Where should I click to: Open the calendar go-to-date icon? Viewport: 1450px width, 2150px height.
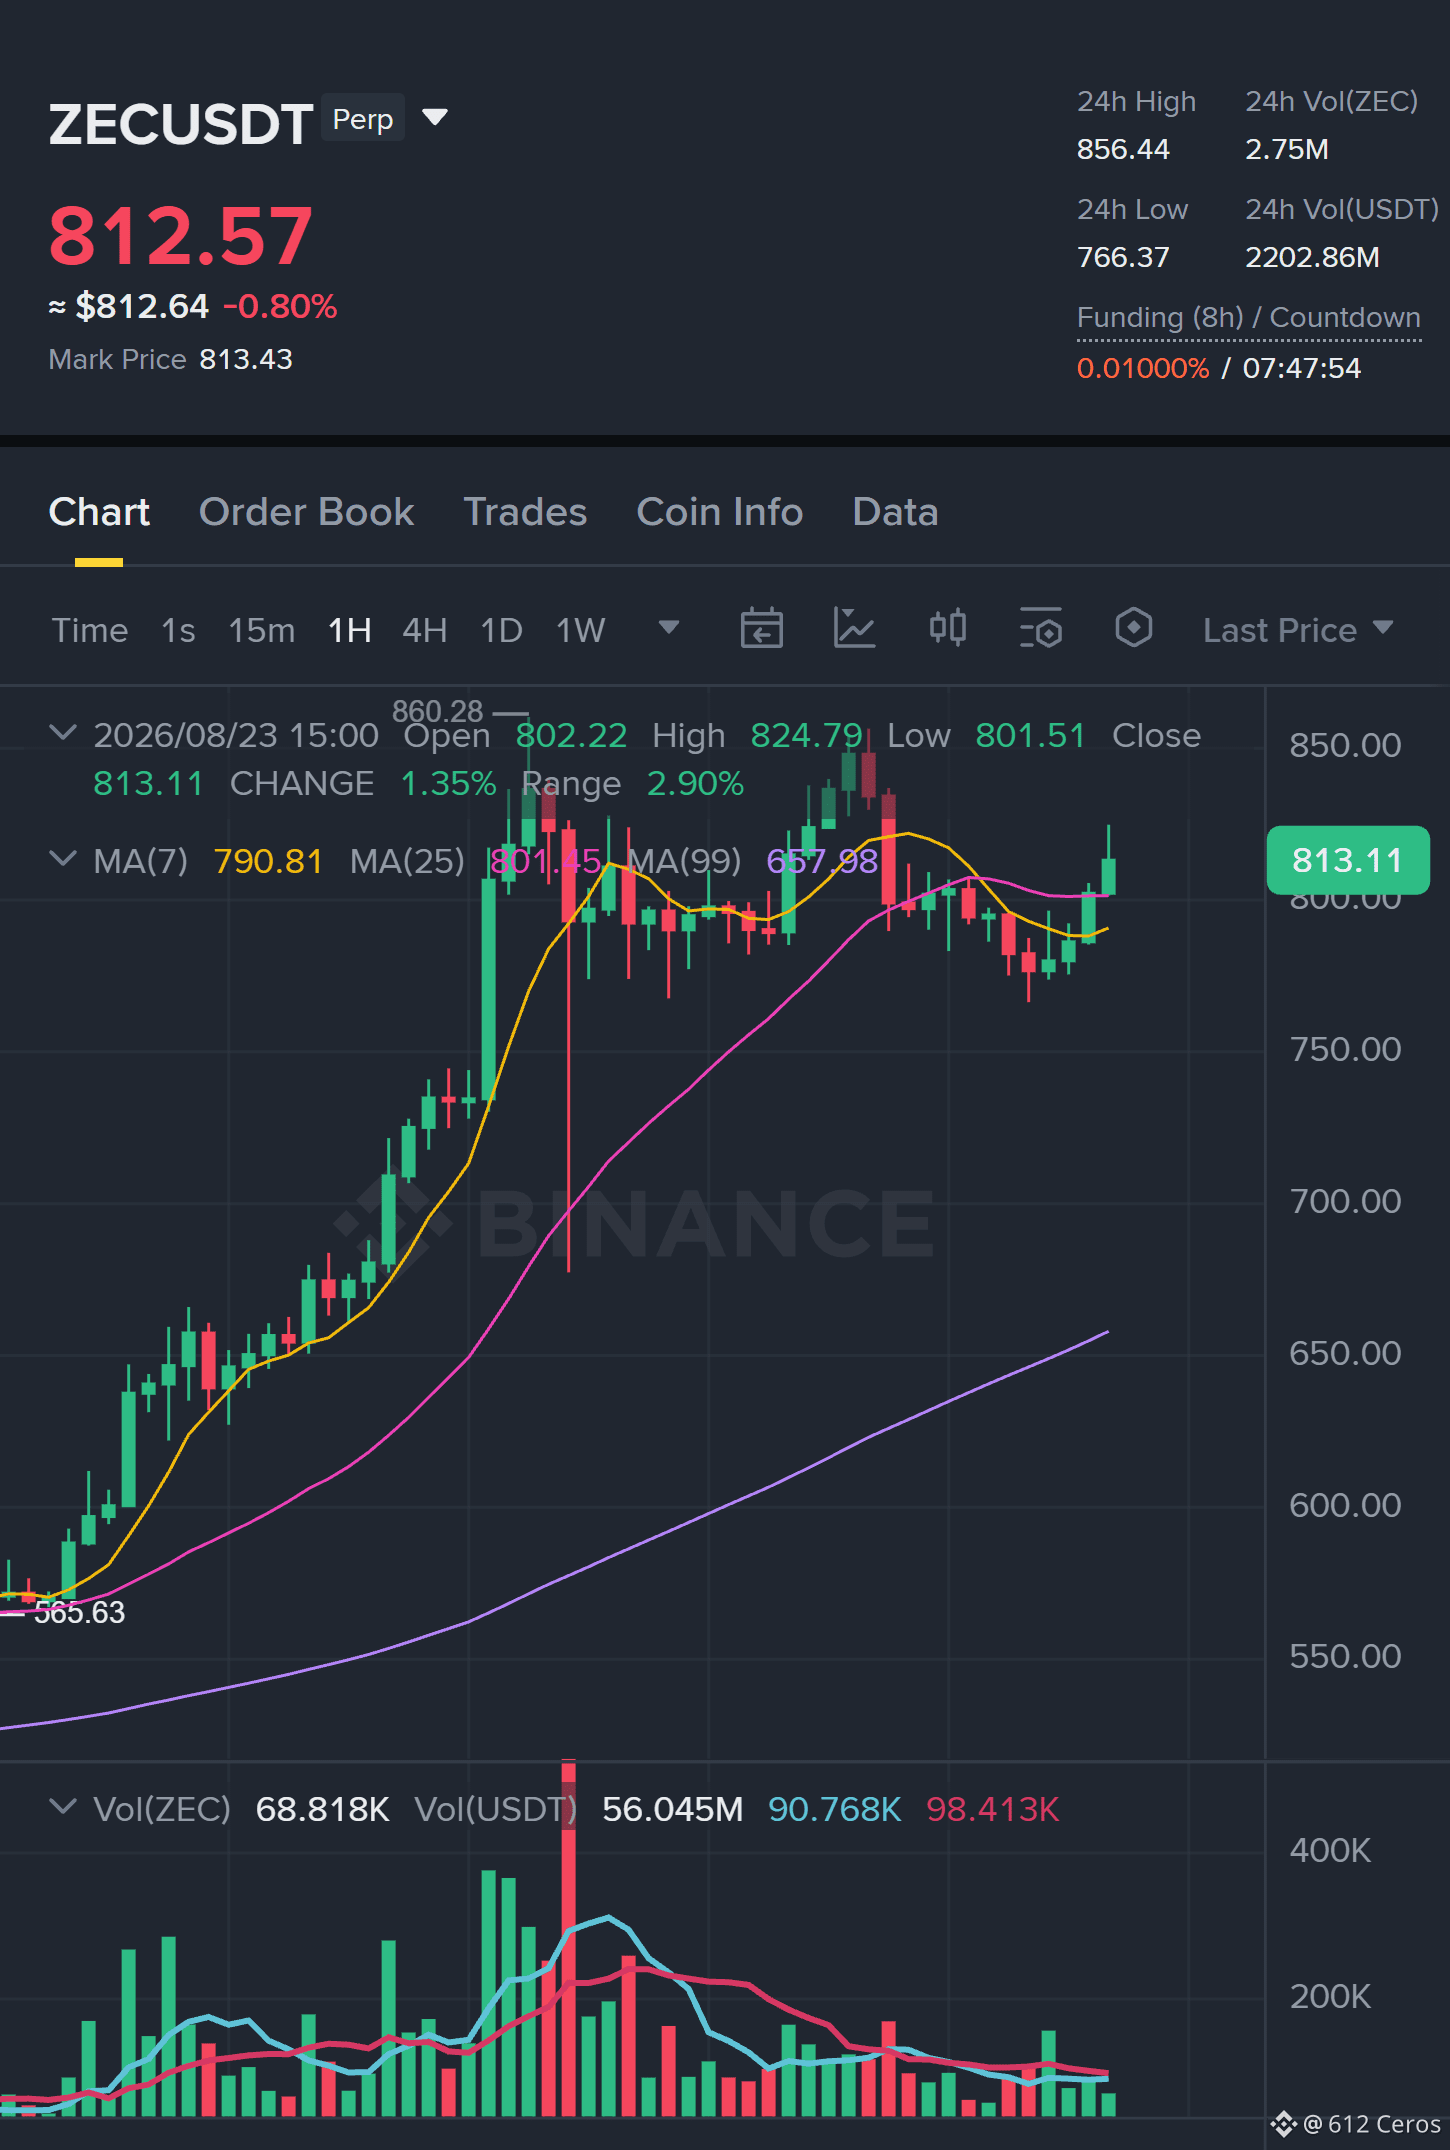(761, 629)
